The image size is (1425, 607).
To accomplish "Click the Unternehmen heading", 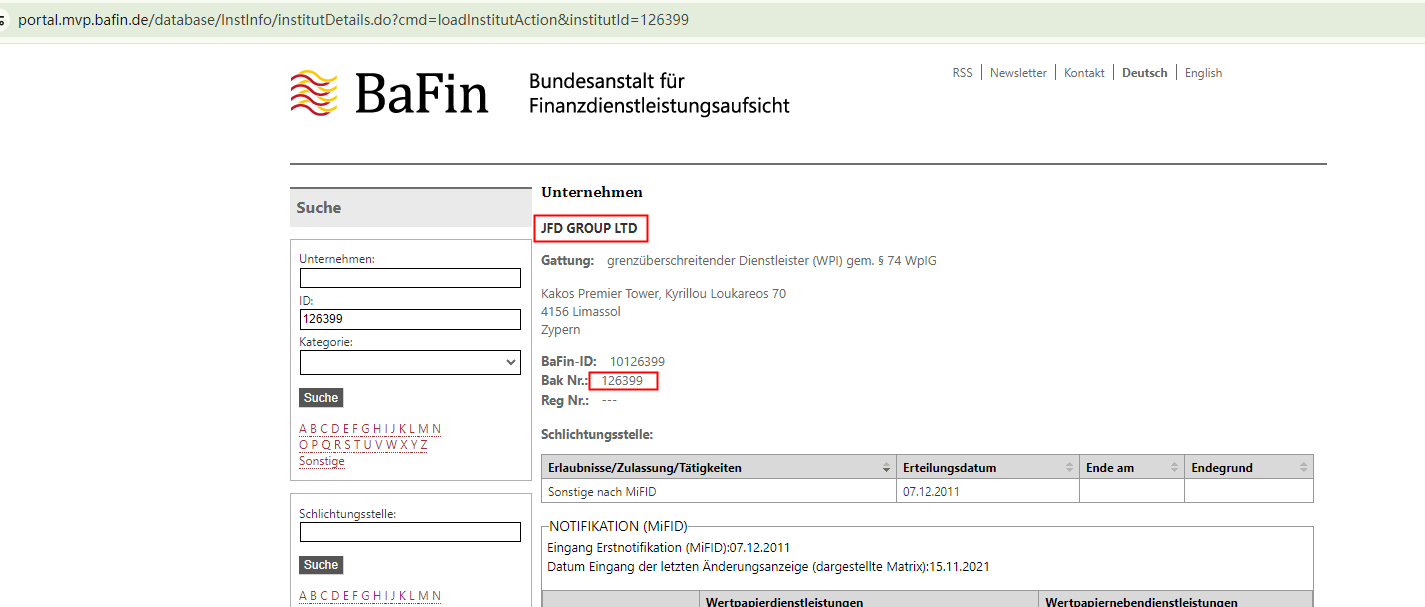I will click(x=592, y=192).
